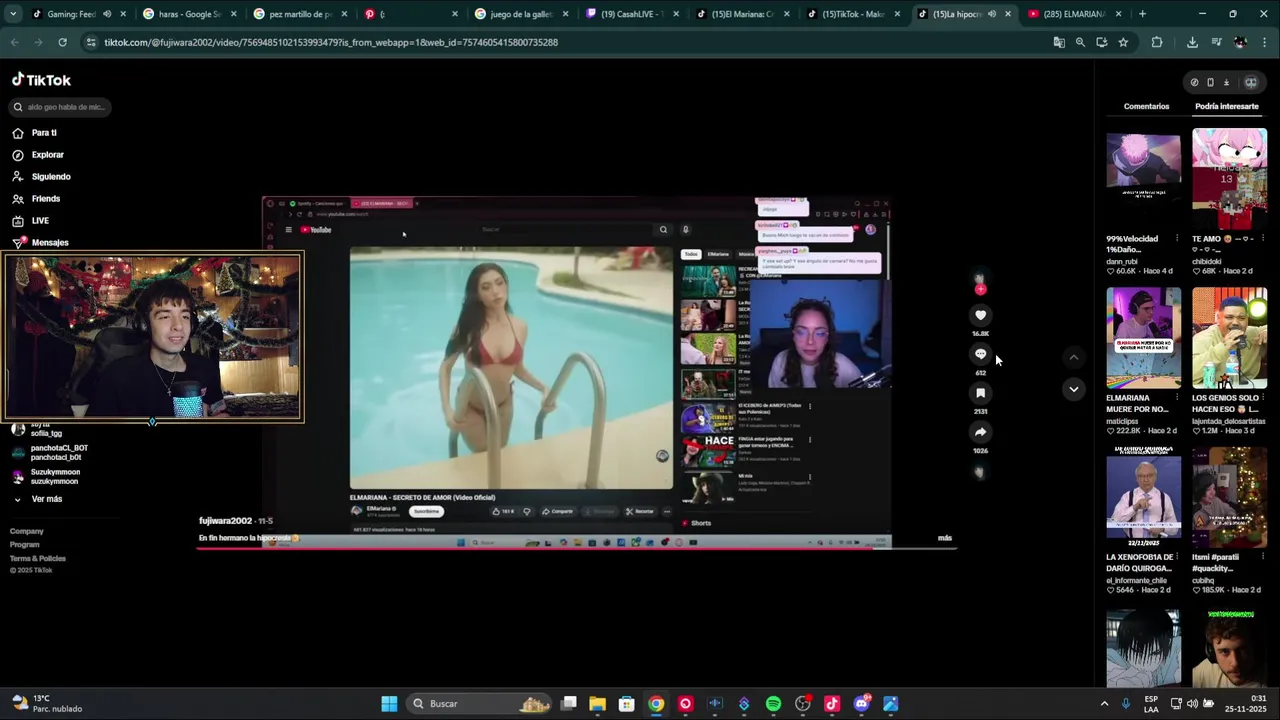Open Program footer link
Viewport: 1280px width, 720px height.
click(x=25, y=545)
